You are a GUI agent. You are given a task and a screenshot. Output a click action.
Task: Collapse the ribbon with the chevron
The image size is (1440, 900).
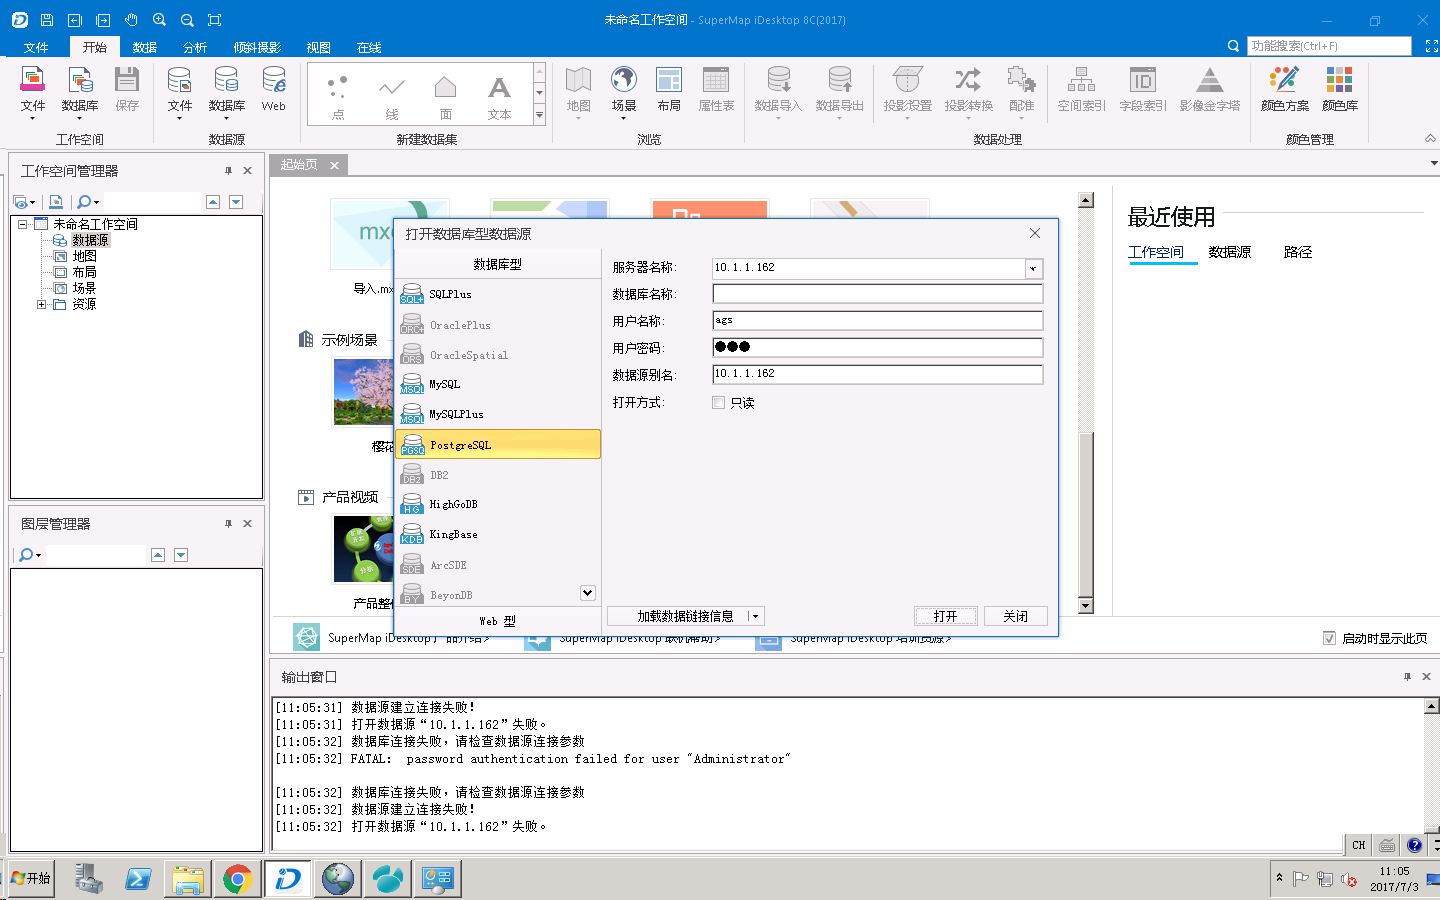pos(1430,139)
